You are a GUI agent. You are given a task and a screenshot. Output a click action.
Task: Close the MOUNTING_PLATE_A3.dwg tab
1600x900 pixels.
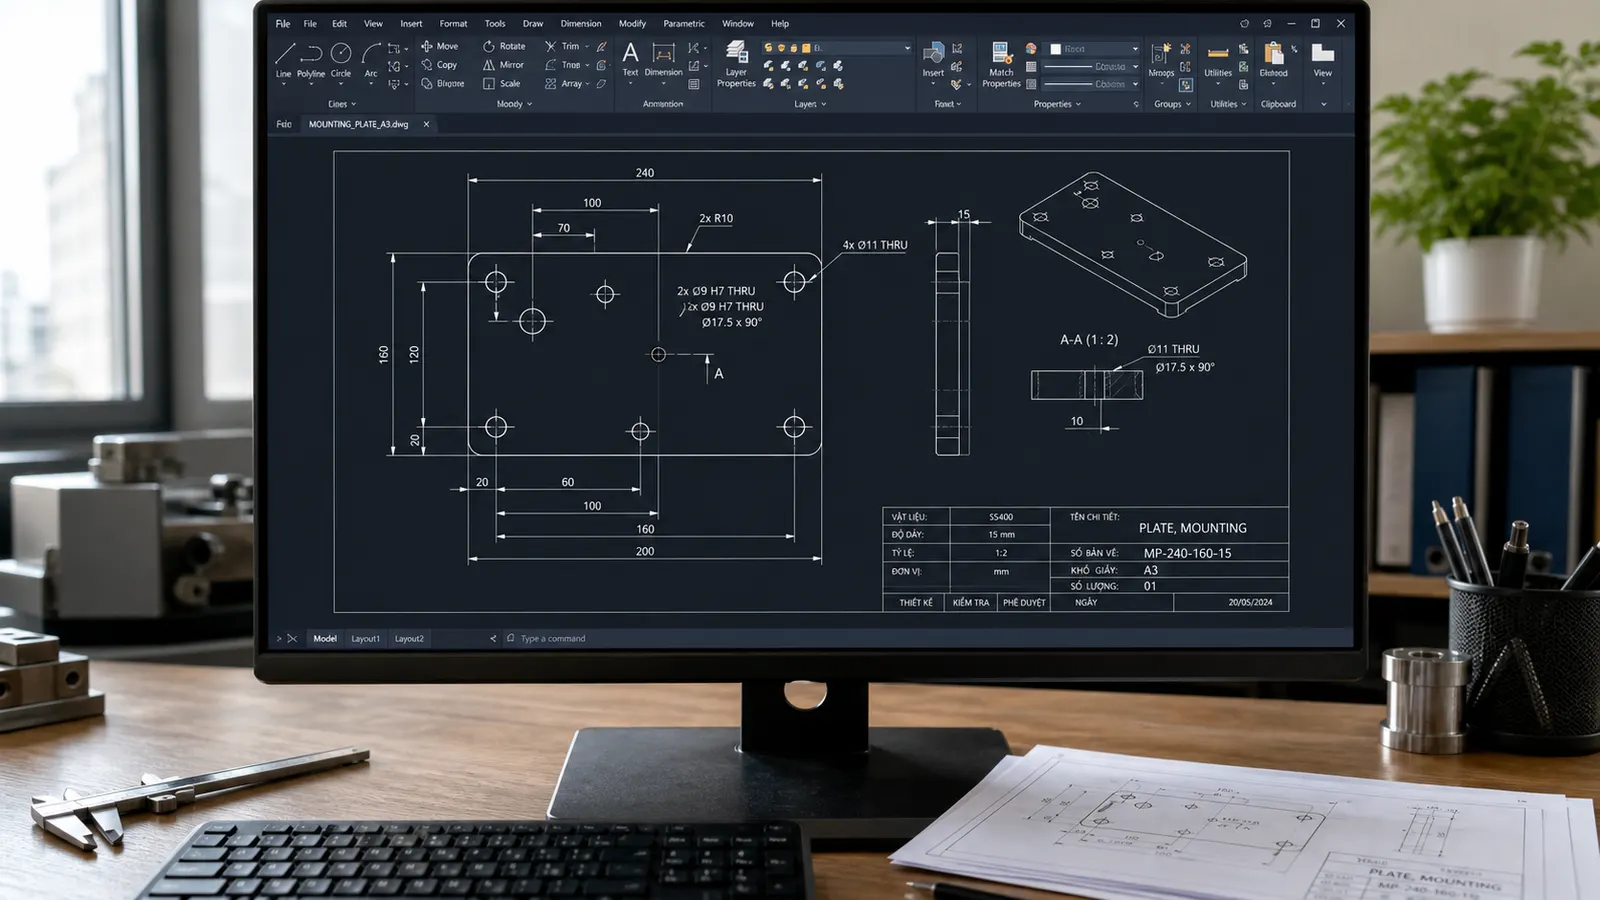[x=426, y=124]
